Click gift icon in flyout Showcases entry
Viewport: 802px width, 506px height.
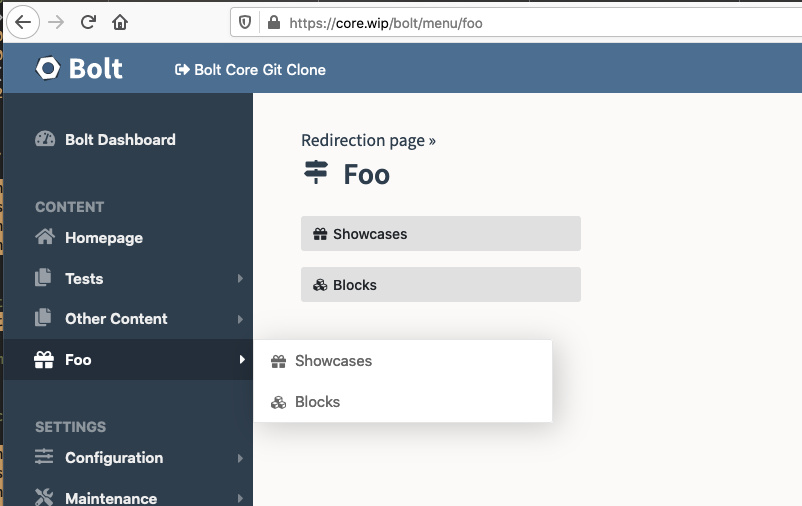(x=278, y=362)
